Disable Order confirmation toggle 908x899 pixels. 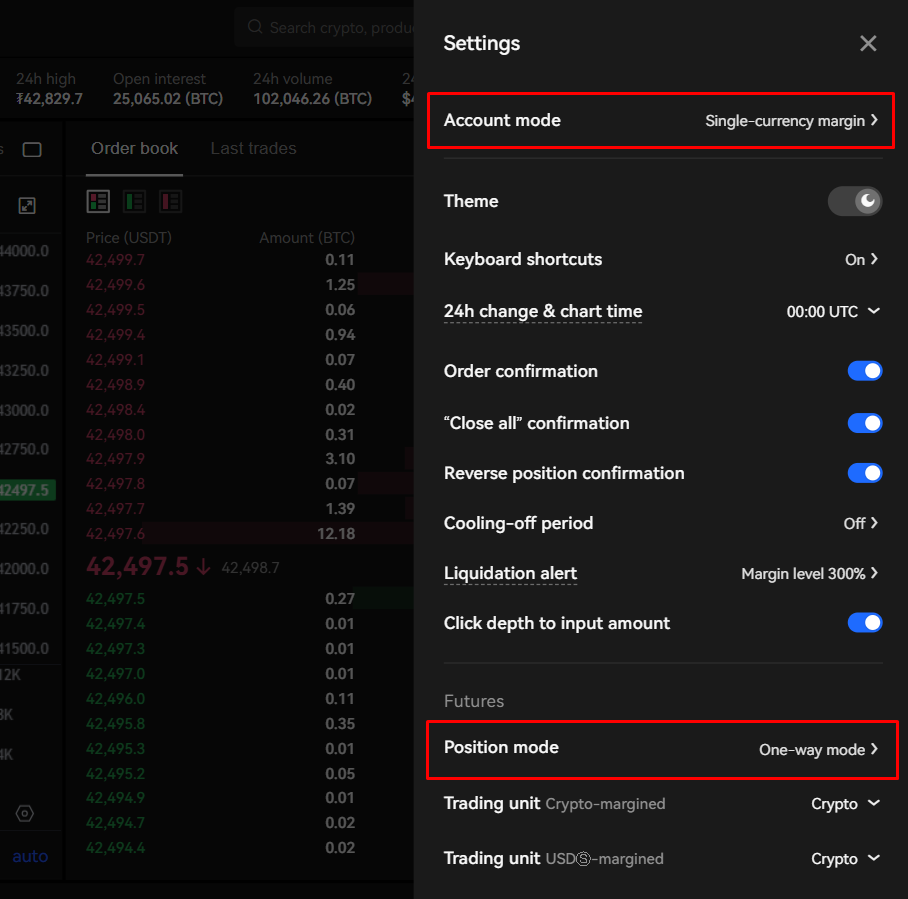click(864, 371)
